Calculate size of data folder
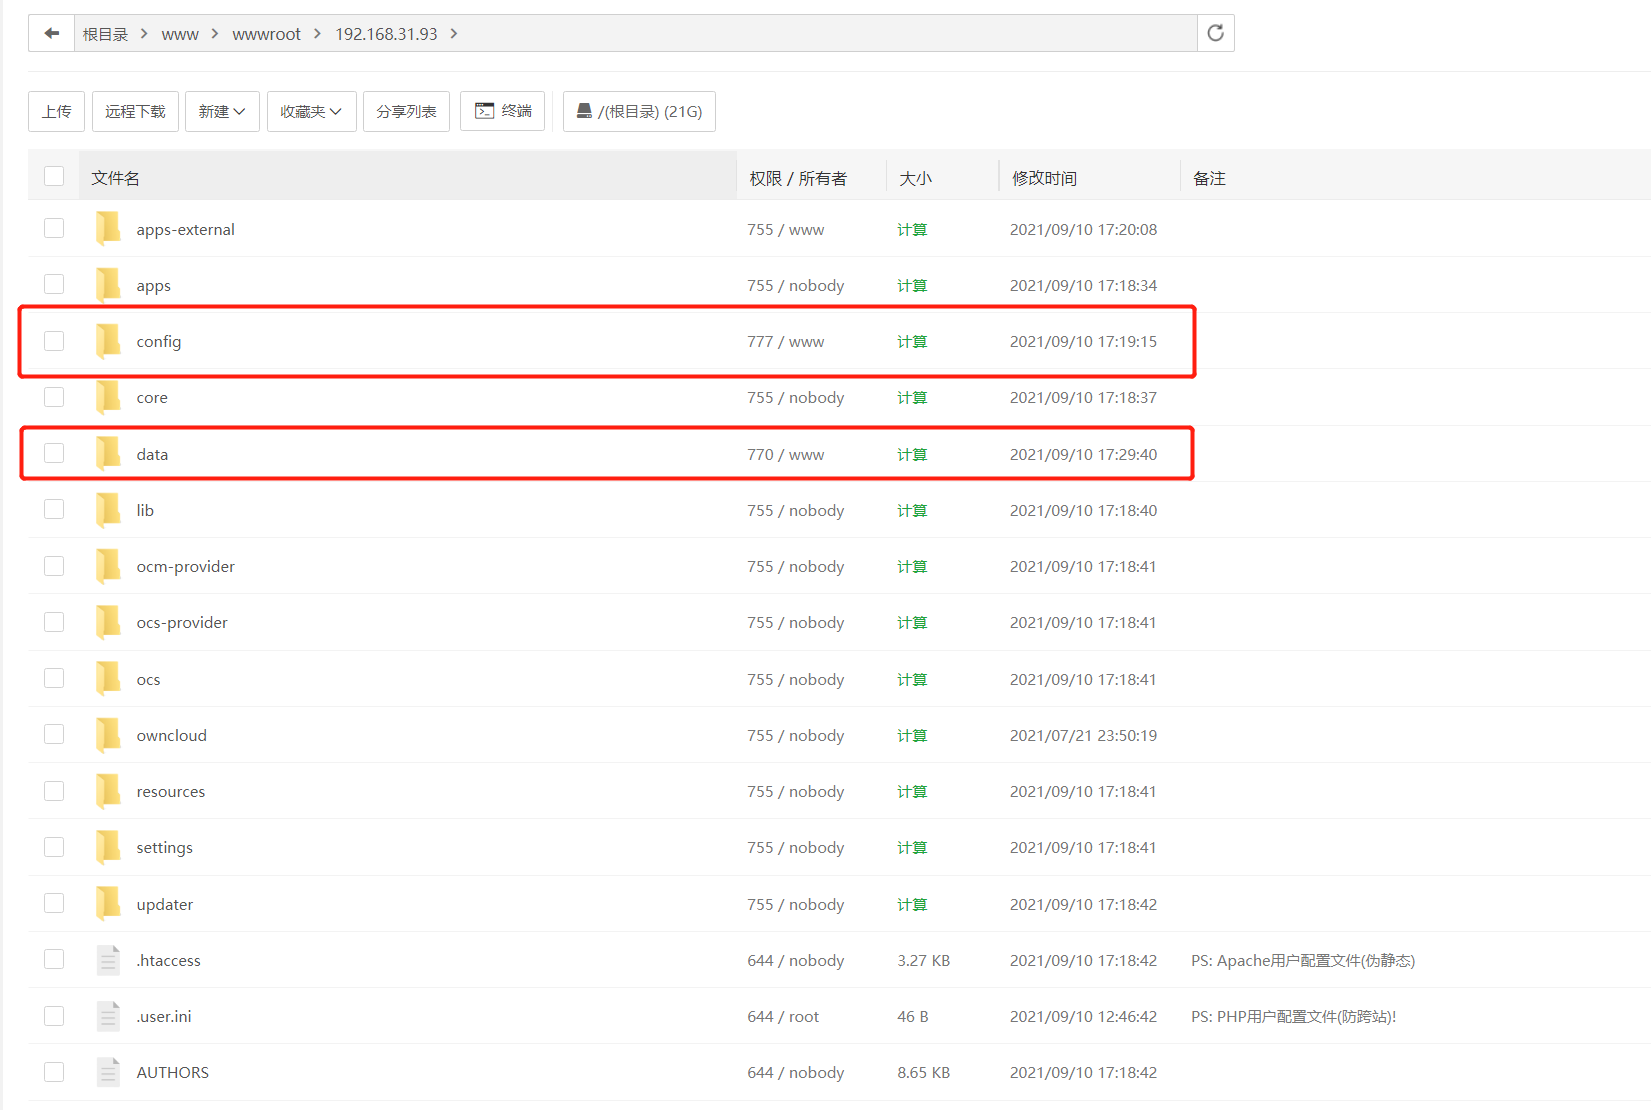 click(912, 455)
